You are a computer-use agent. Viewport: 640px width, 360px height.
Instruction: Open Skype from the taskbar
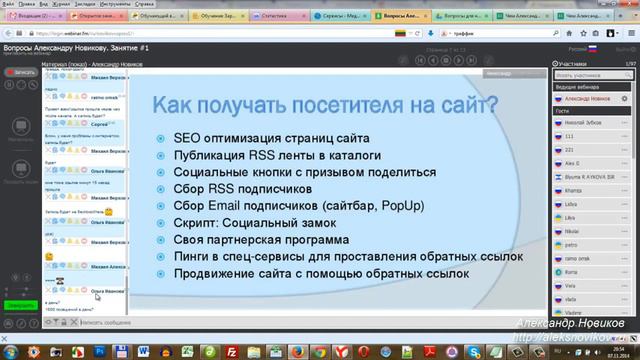[x=474, y=351]
